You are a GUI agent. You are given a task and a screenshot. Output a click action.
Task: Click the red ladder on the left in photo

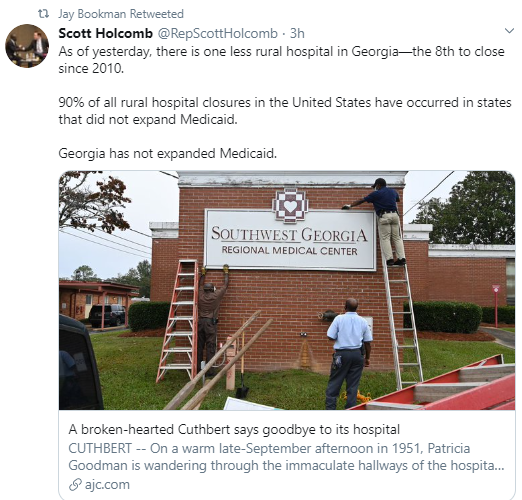(177, 320)
